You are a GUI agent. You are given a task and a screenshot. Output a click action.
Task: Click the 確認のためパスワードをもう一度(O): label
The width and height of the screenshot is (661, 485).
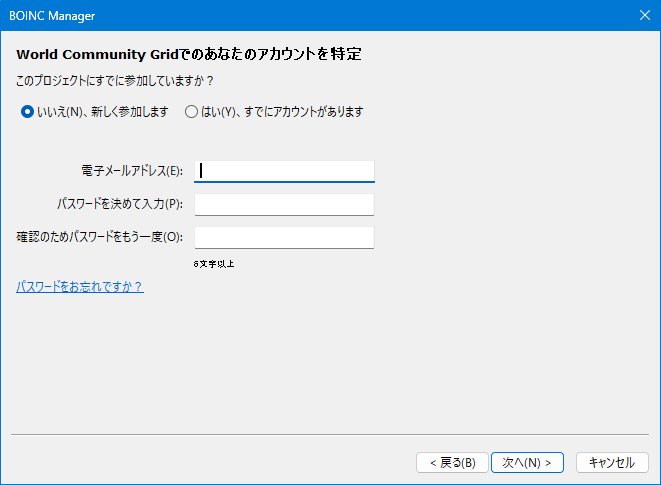[100, 238]
